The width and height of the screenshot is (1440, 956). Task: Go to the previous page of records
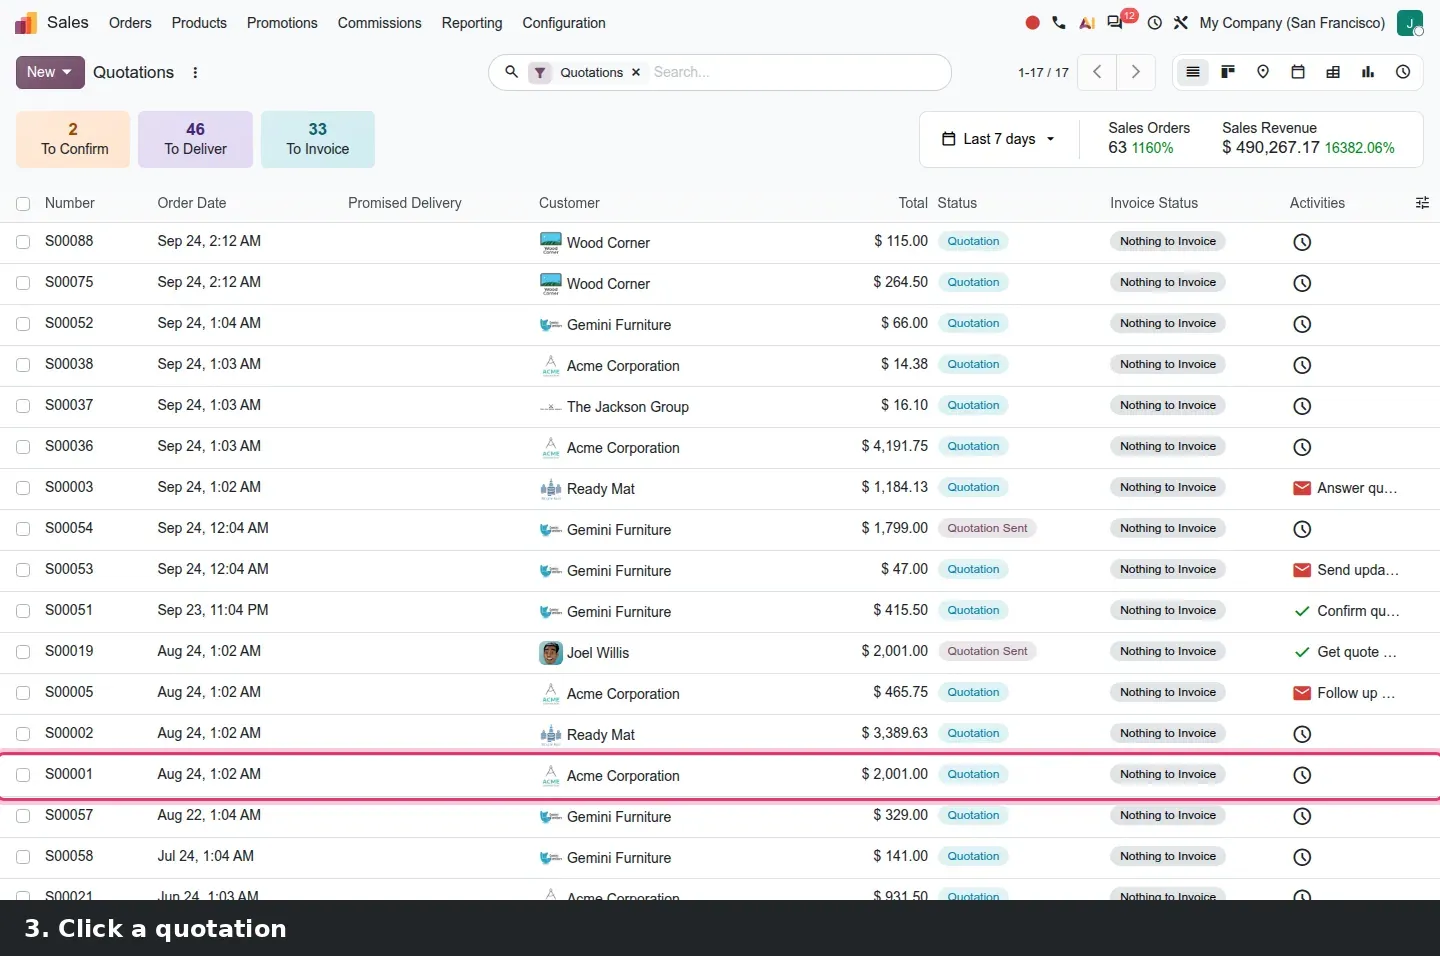click(x=1097, y=72)
